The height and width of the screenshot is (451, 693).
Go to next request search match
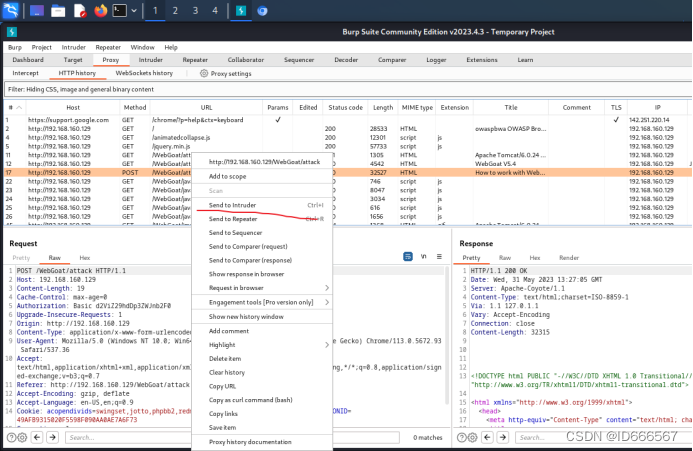click(x=53, y=438)
